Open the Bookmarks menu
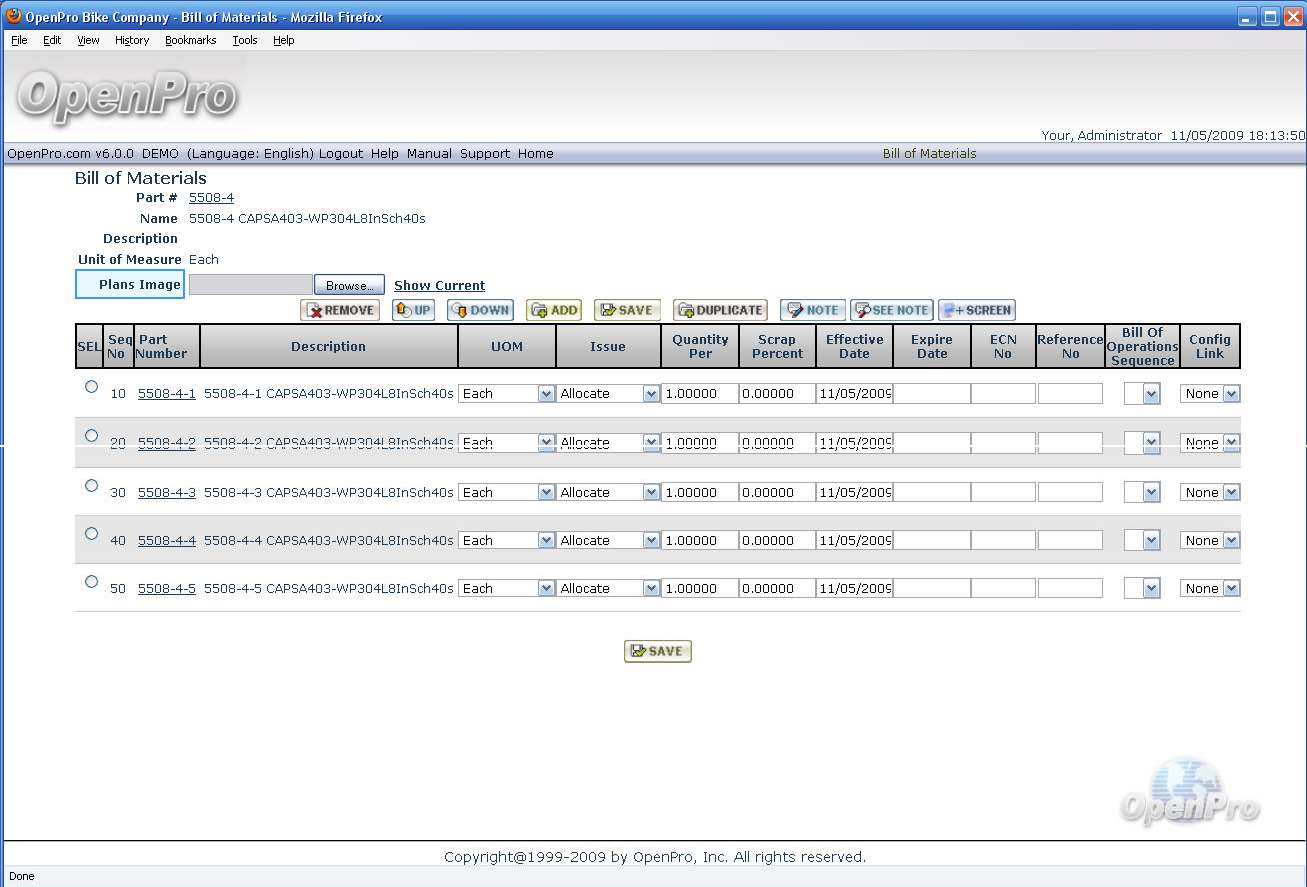 tap(190, 40)
